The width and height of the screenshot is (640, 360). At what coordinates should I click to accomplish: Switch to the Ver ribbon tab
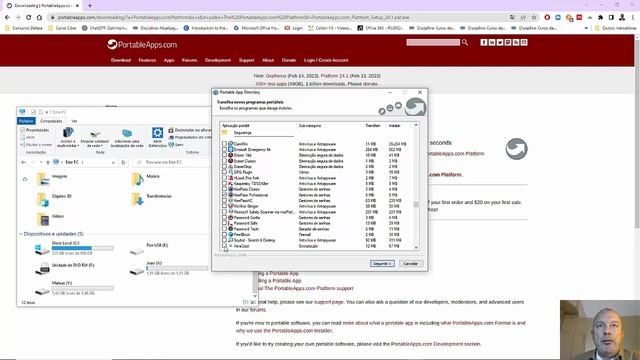click(x=74, y=121)
